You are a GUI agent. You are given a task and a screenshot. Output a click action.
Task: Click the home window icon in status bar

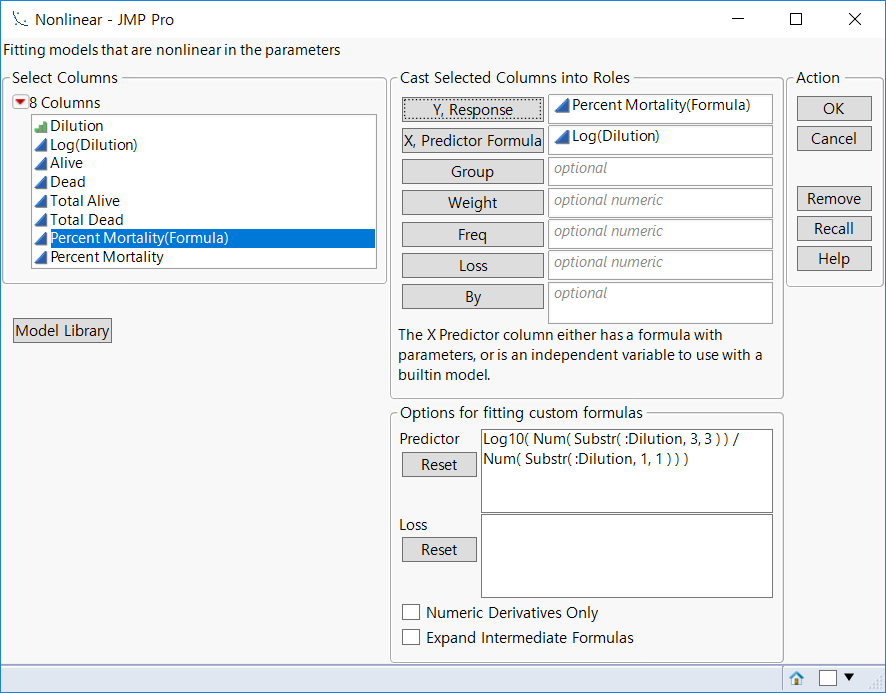click(x=796, y=678)
